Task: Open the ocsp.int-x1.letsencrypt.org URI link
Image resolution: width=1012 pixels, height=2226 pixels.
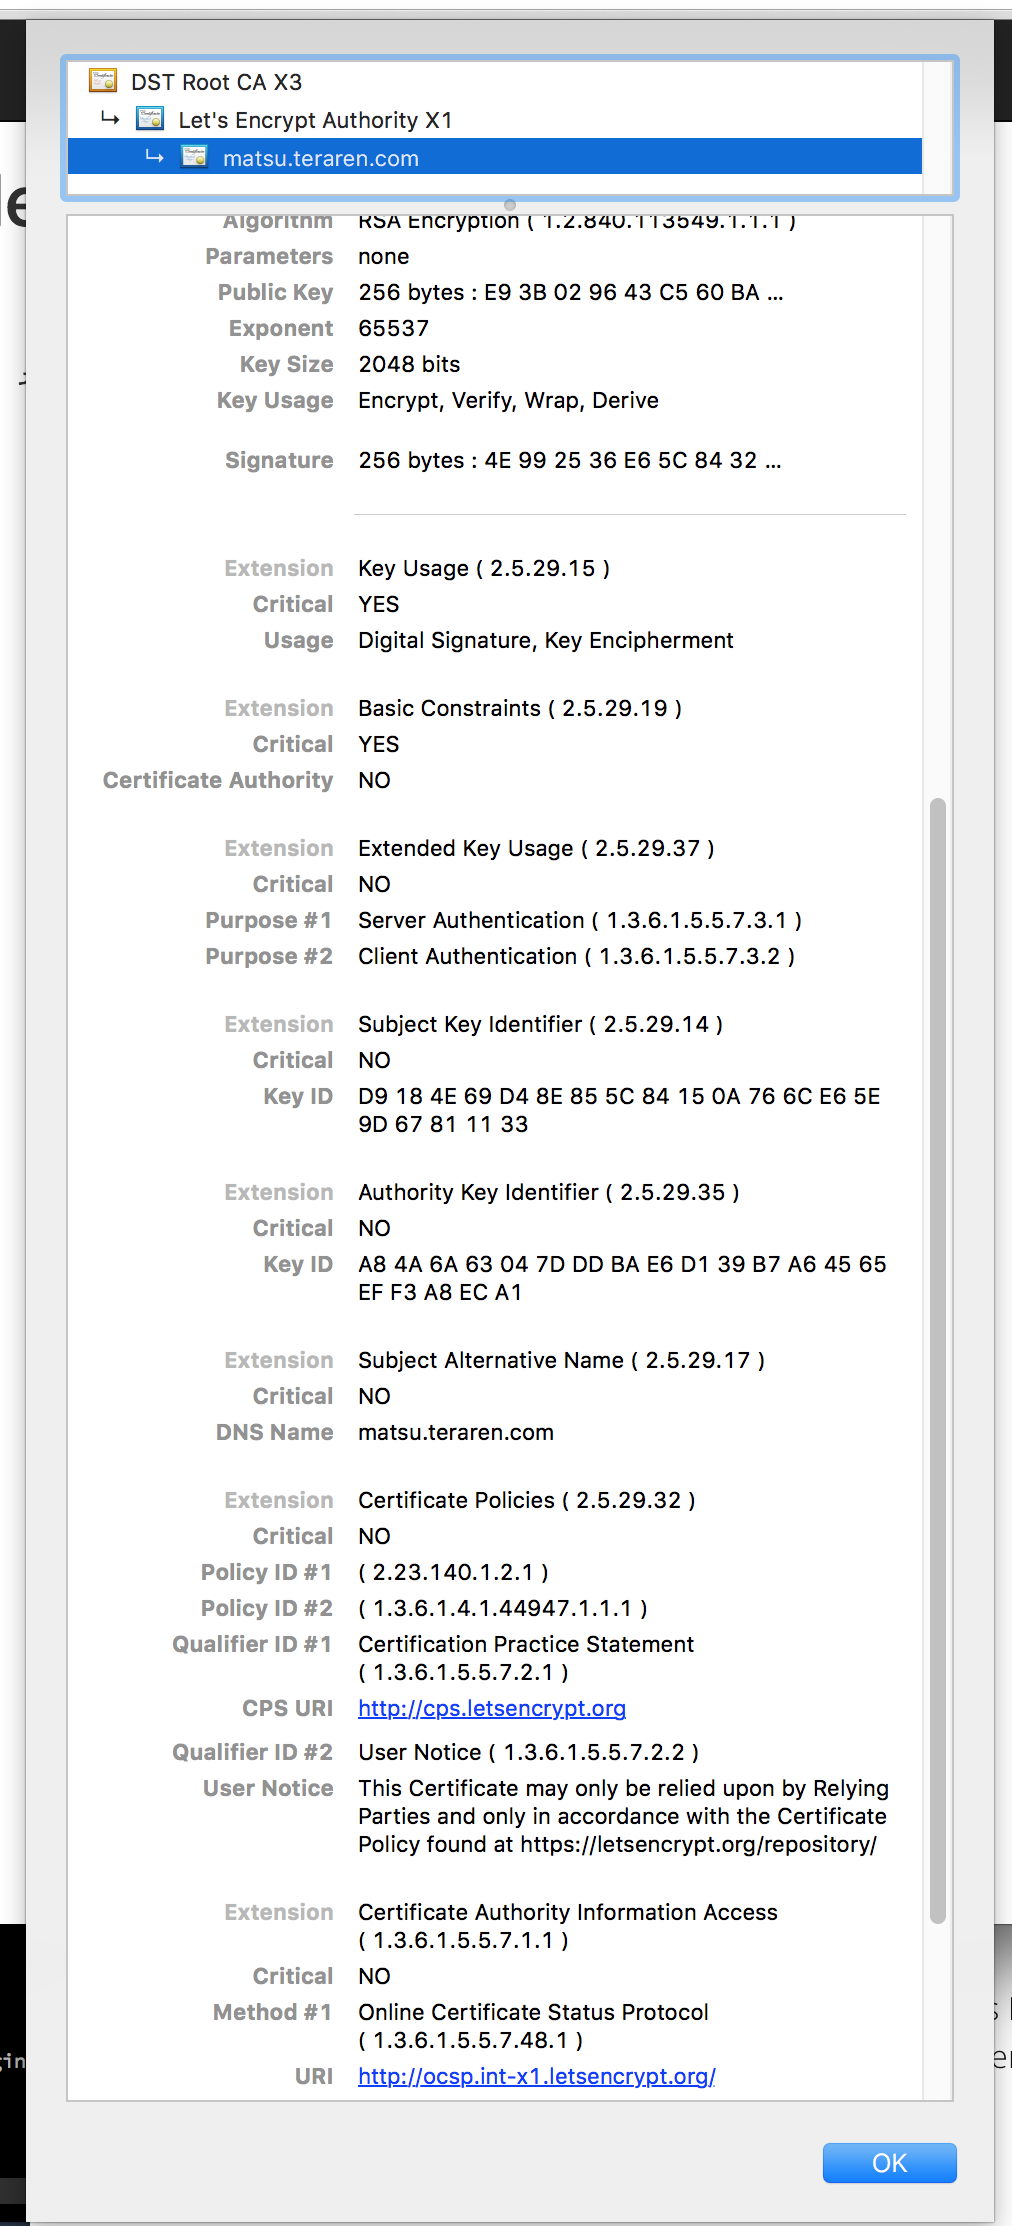Action: (537, 2076)
